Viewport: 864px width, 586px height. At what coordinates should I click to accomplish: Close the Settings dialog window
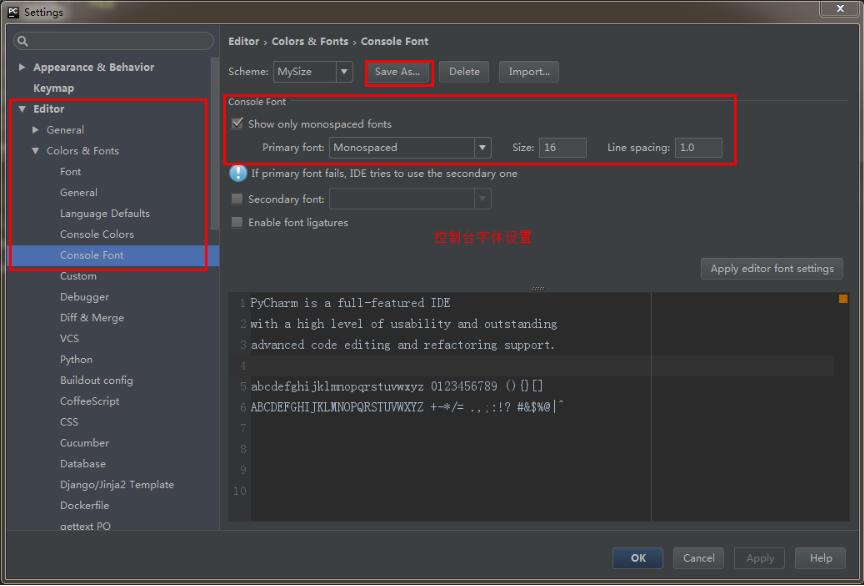[840, 9]
